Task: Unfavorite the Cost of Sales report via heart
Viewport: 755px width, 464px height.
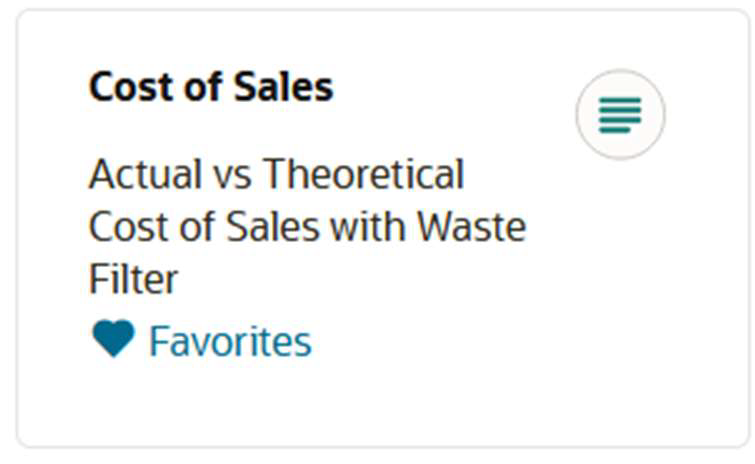Action: point(112,340)
